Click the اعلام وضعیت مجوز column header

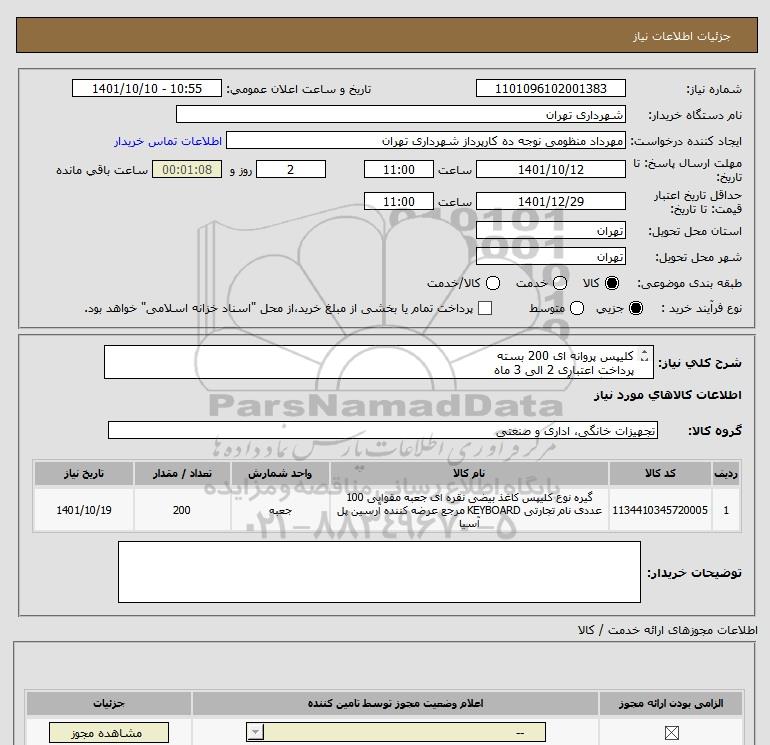click(395, 703)
